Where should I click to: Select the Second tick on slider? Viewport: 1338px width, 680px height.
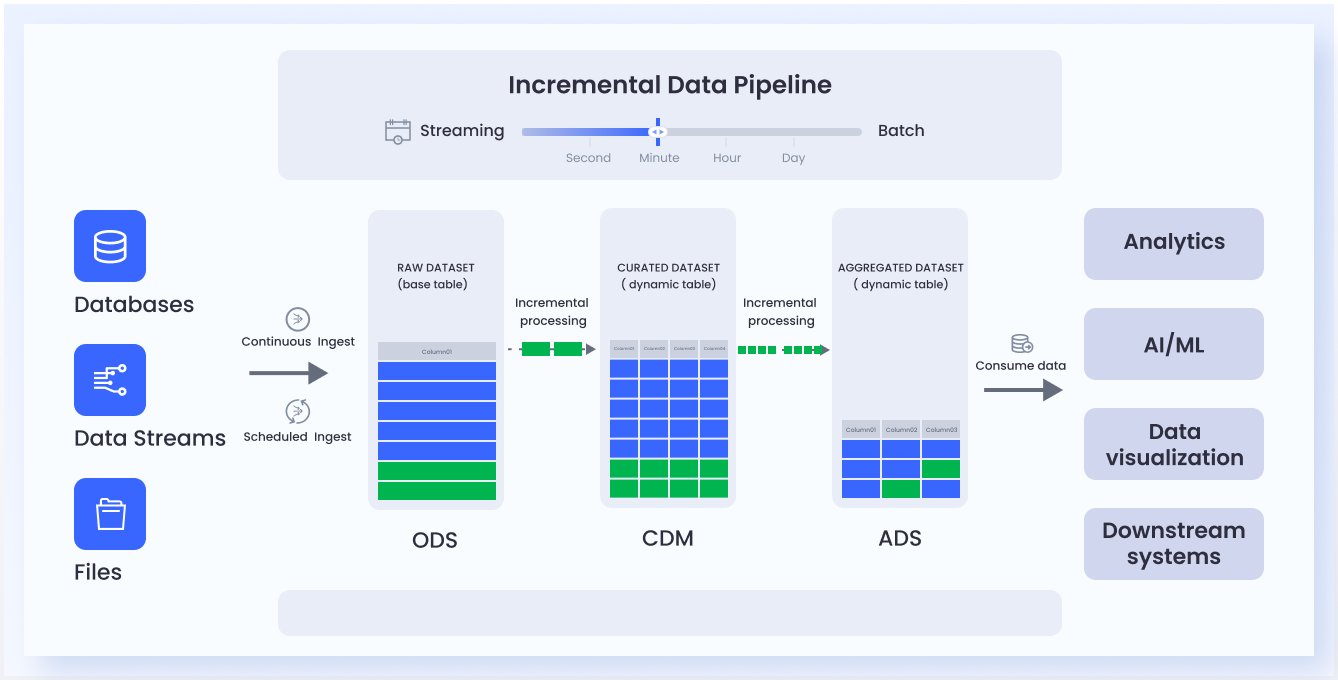coord(588,158)
